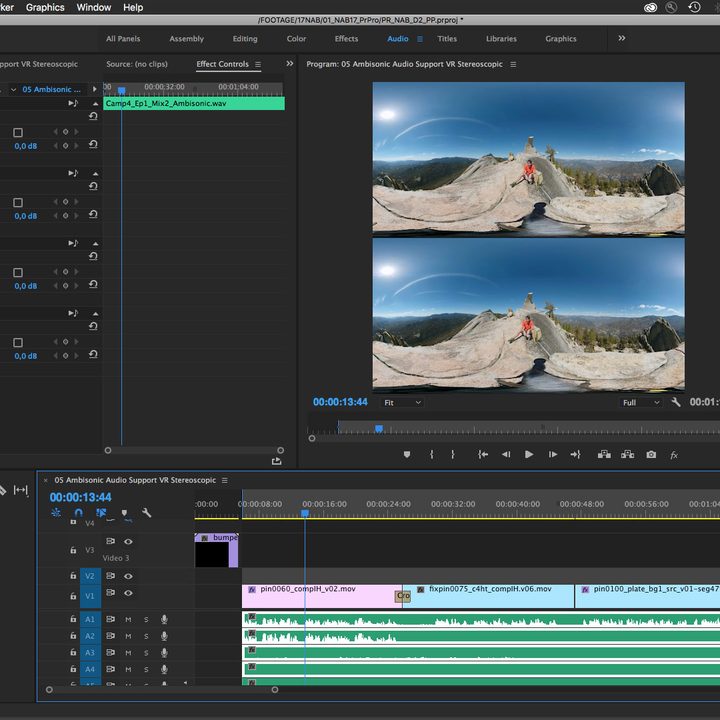Click the Mark In bracket button
Screen dimensions: 720x720
(x=432, y=455)
